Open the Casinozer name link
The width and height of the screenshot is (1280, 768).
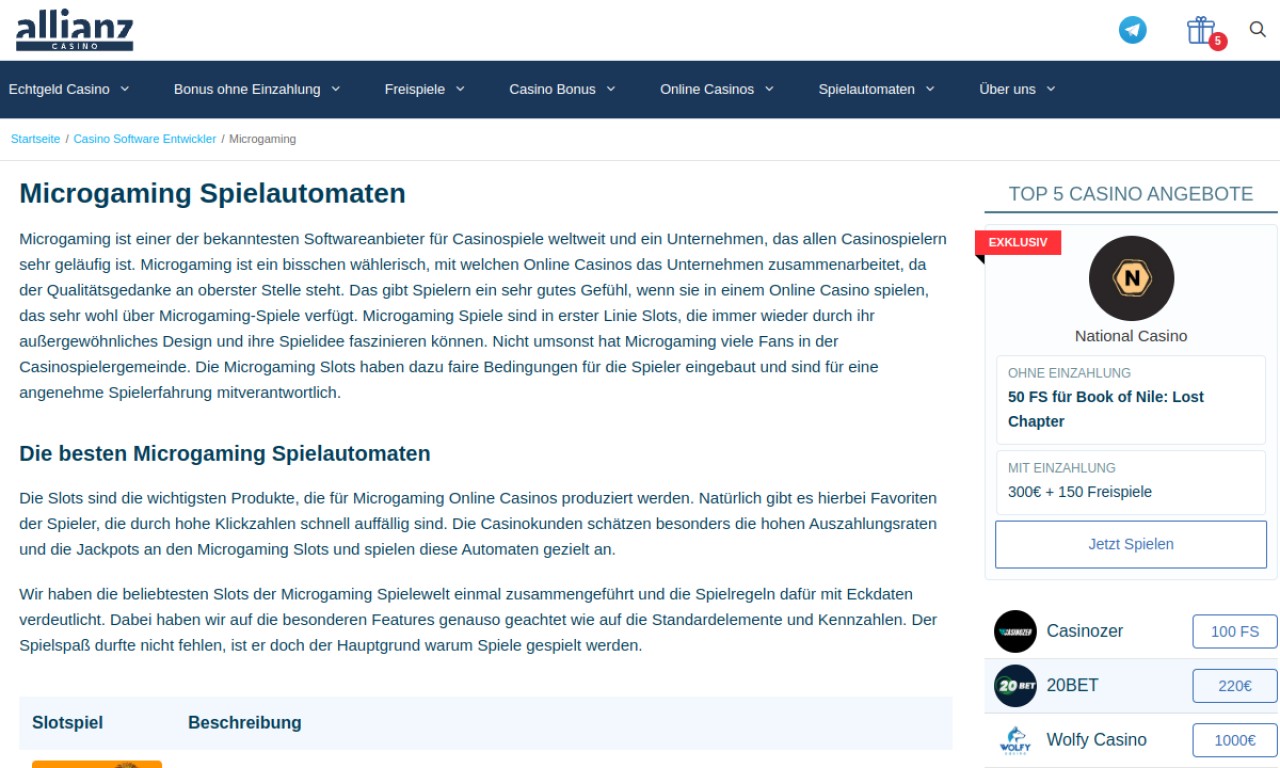(1085, 631)
